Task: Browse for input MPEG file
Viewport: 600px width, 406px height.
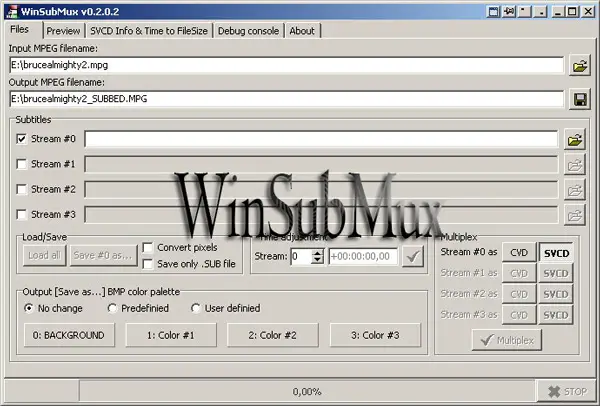Action: click(x=580, y=66)
